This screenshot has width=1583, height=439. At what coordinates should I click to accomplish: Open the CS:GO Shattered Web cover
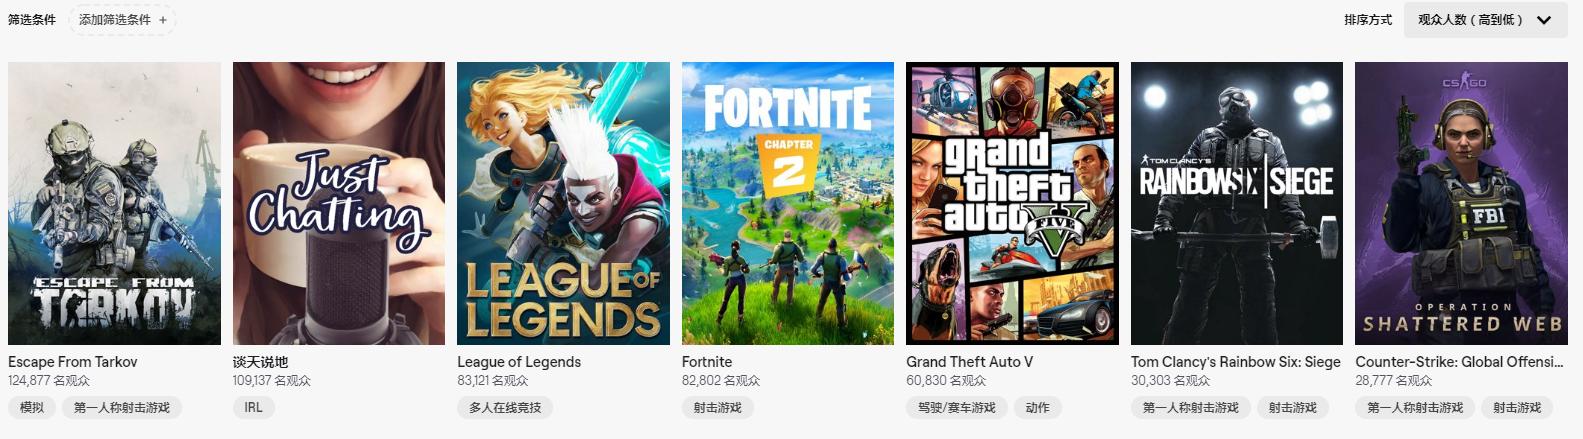point(1461,203)
